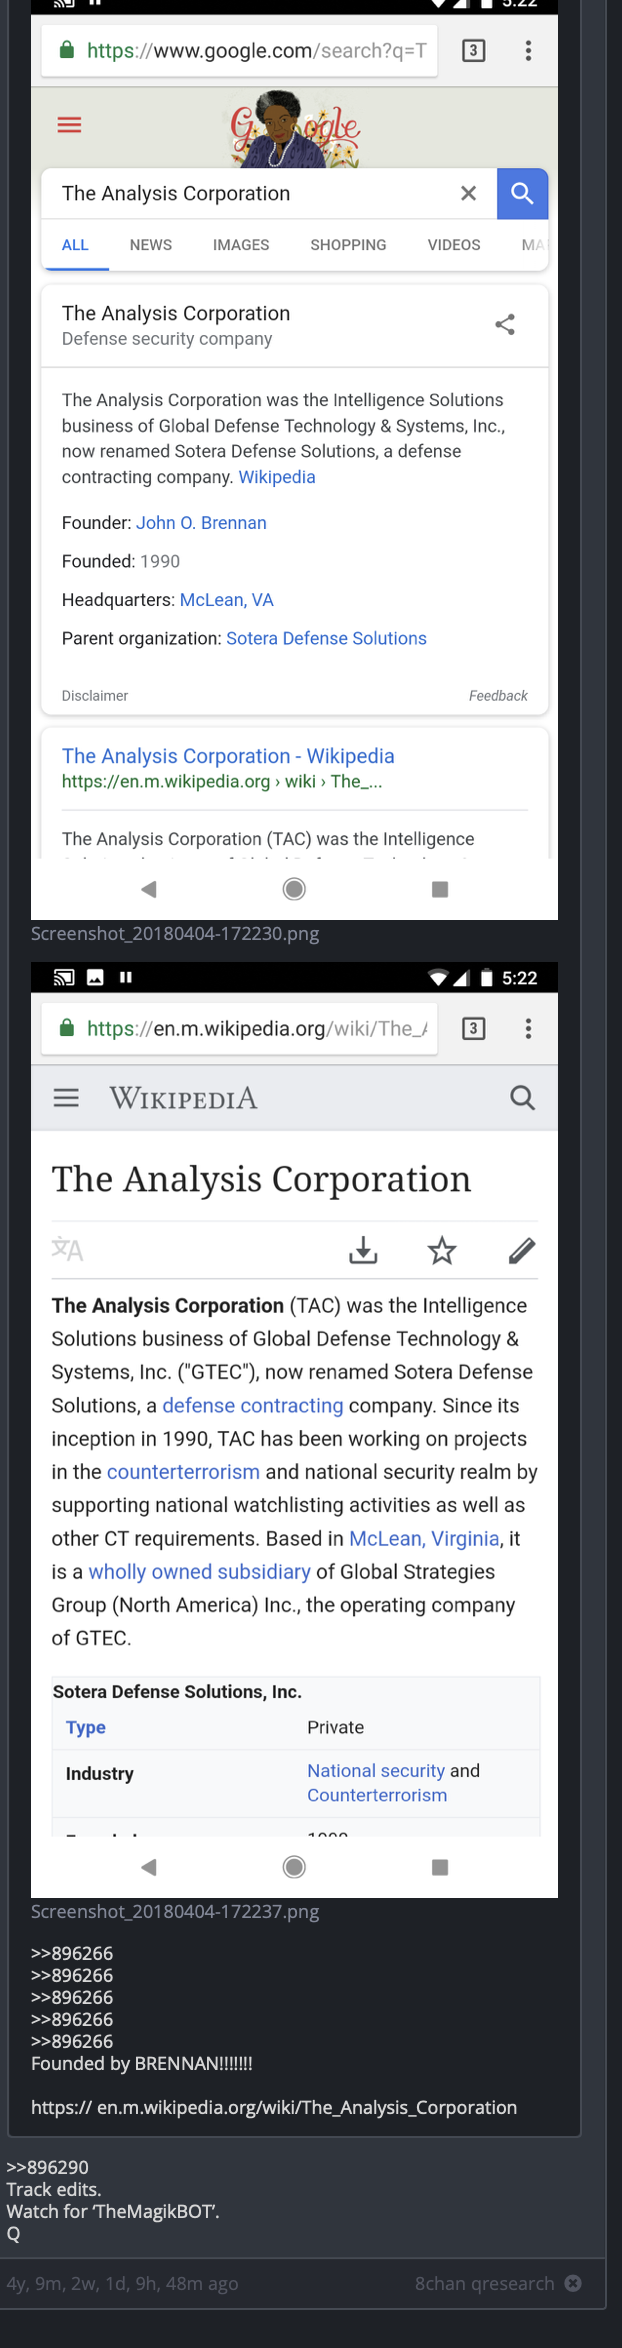Tap Android home button in the Wikipedia screenshot
Image resolution: width=622 pixels, height=2348 pixels.
pos(294,1867)
